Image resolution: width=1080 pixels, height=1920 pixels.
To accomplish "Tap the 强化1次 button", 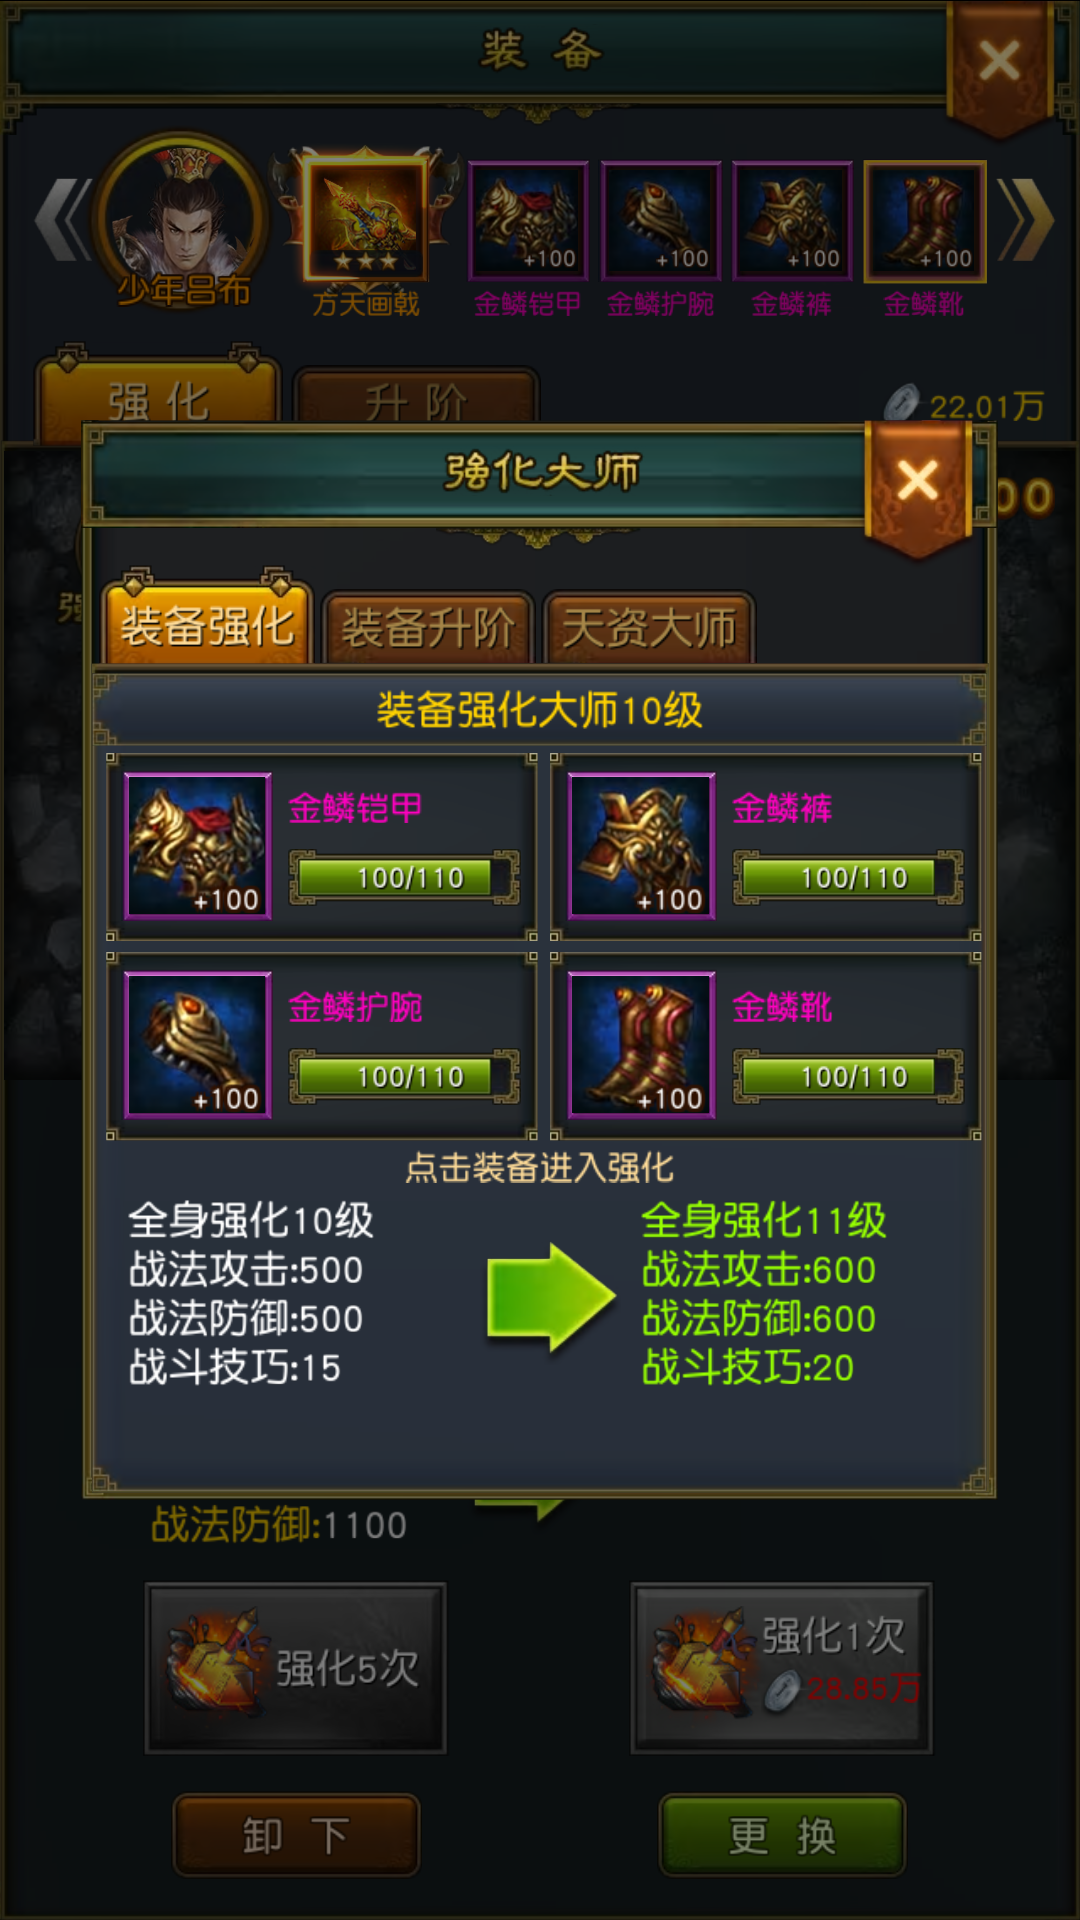I will point(782,1668).
